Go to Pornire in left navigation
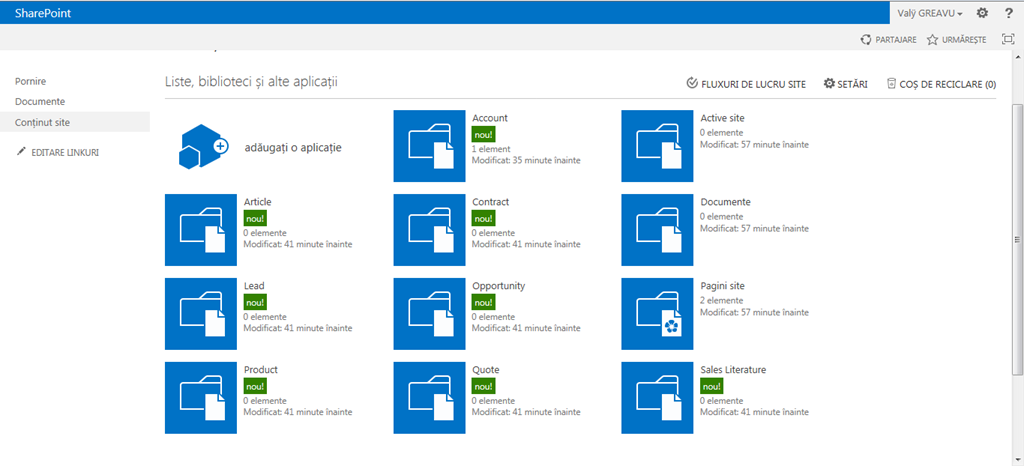 [31, 81]
